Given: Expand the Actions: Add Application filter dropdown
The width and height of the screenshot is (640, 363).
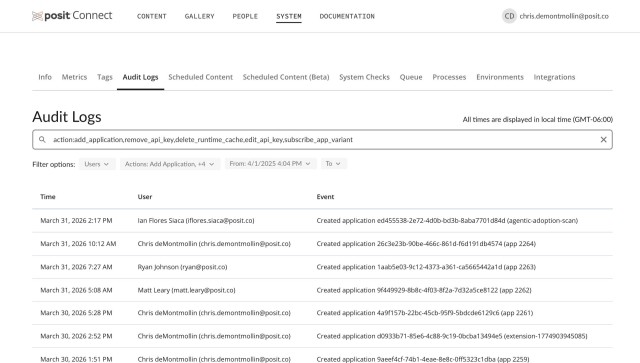Looking at the screenshot, I should [169, 164].
